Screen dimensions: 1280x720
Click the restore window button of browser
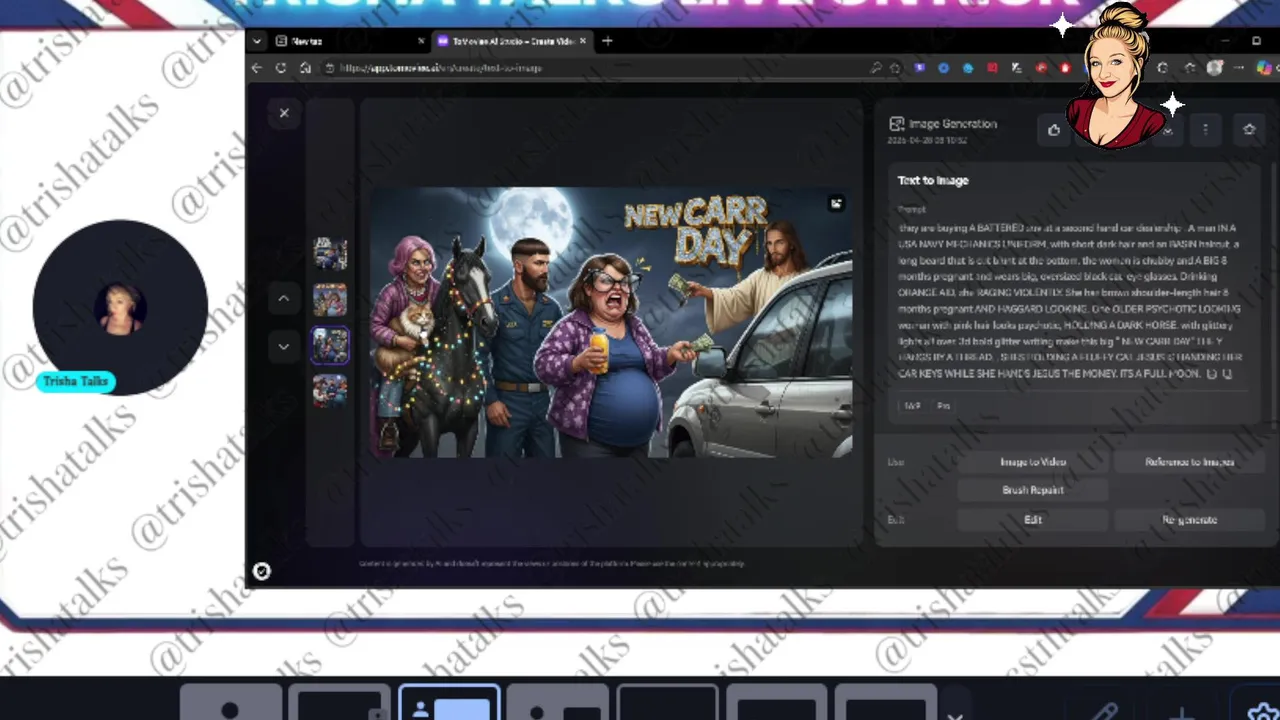pyautogui.click(x=1256, y=41)
